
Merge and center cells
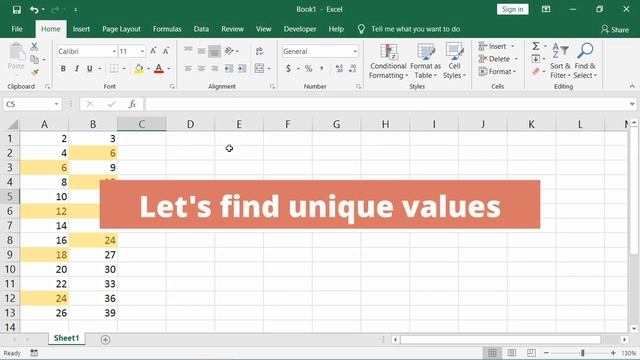pos(259,68)
